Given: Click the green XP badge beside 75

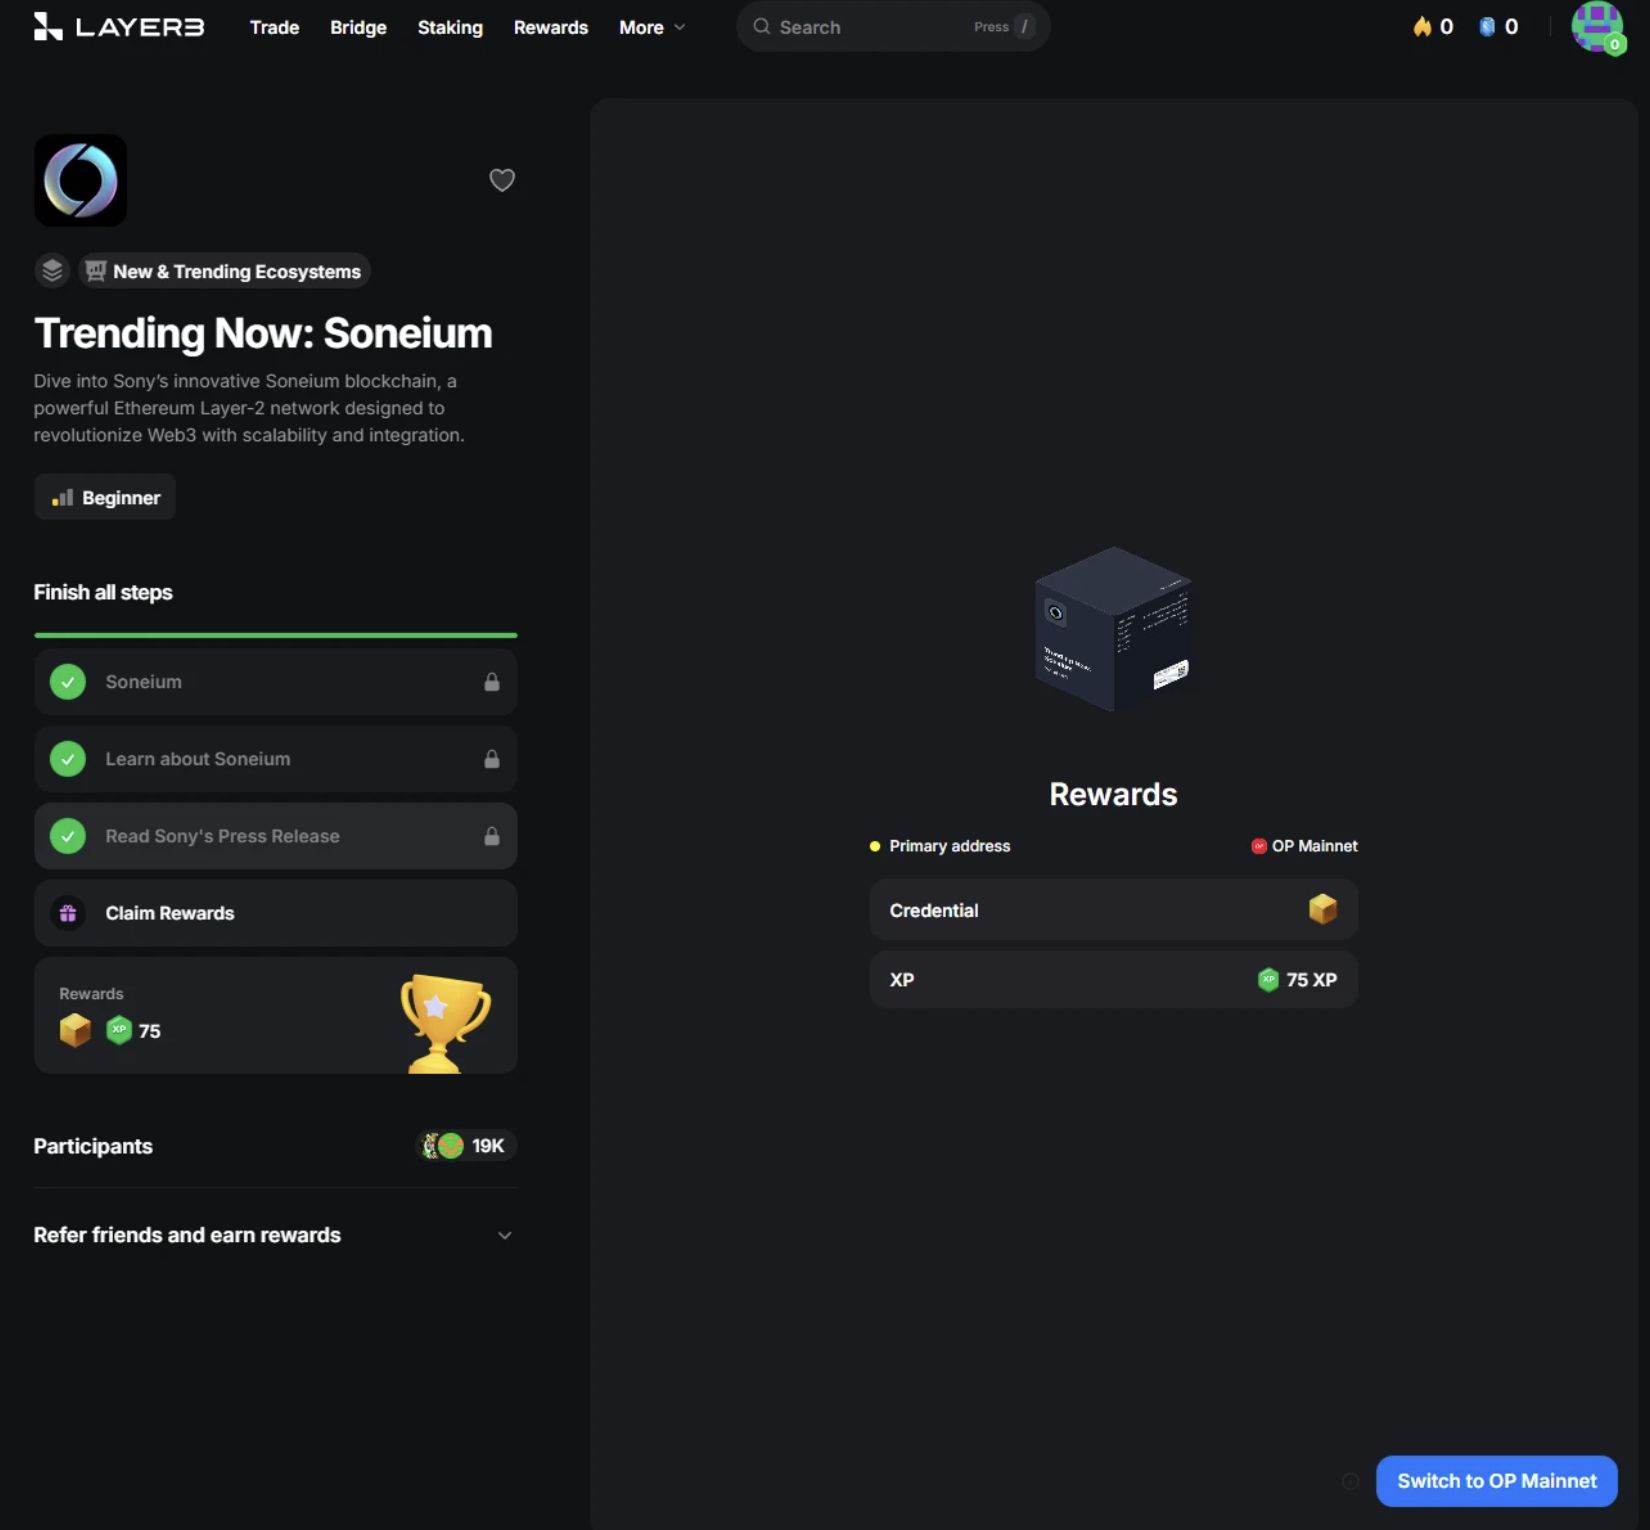Looking at the screenshot, I should point(119,1030).
